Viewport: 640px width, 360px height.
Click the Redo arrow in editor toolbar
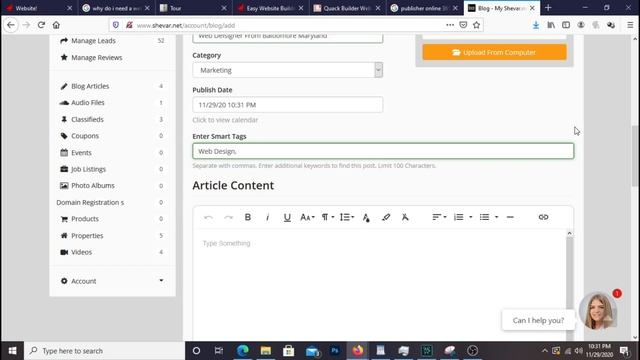click(228, 217)
